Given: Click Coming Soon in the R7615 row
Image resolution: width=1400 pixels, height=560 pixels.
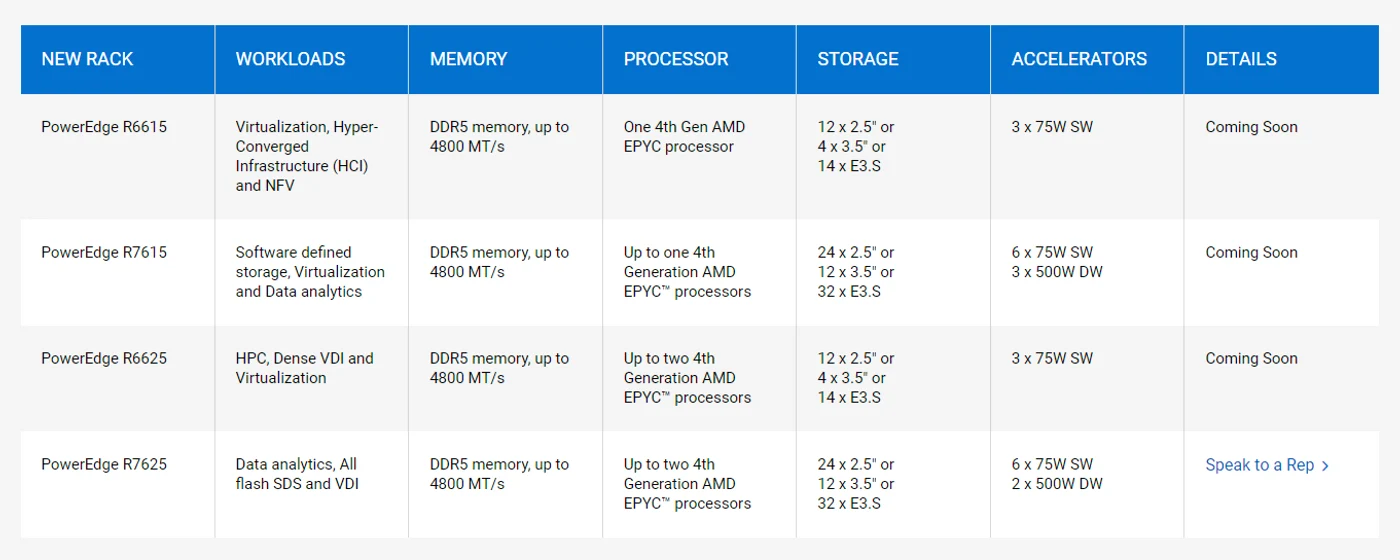Looking at the screenshot, I should coord(1251,253).
